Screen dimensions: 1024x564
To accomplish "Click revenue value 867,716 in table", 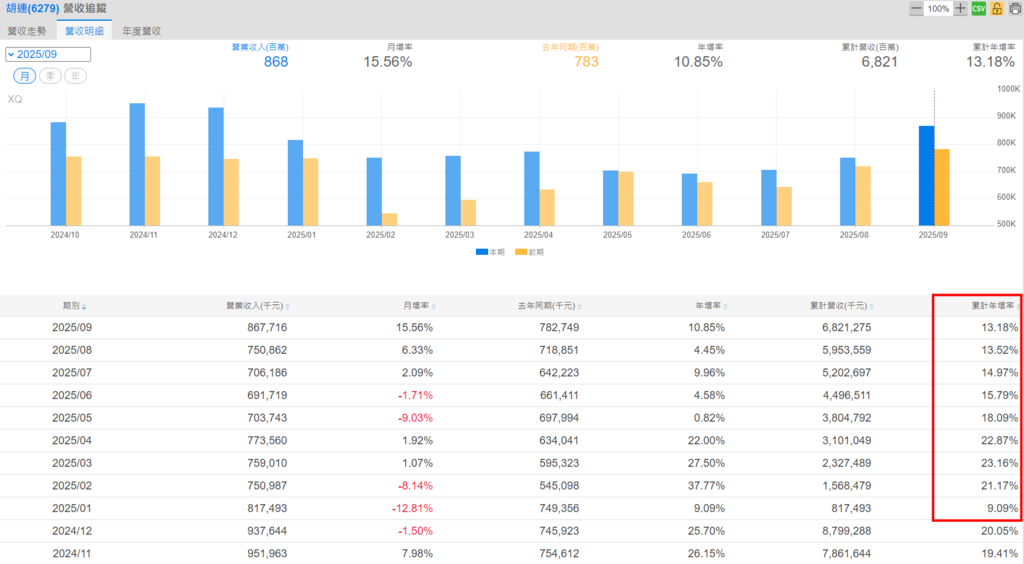I will [267, 328].
